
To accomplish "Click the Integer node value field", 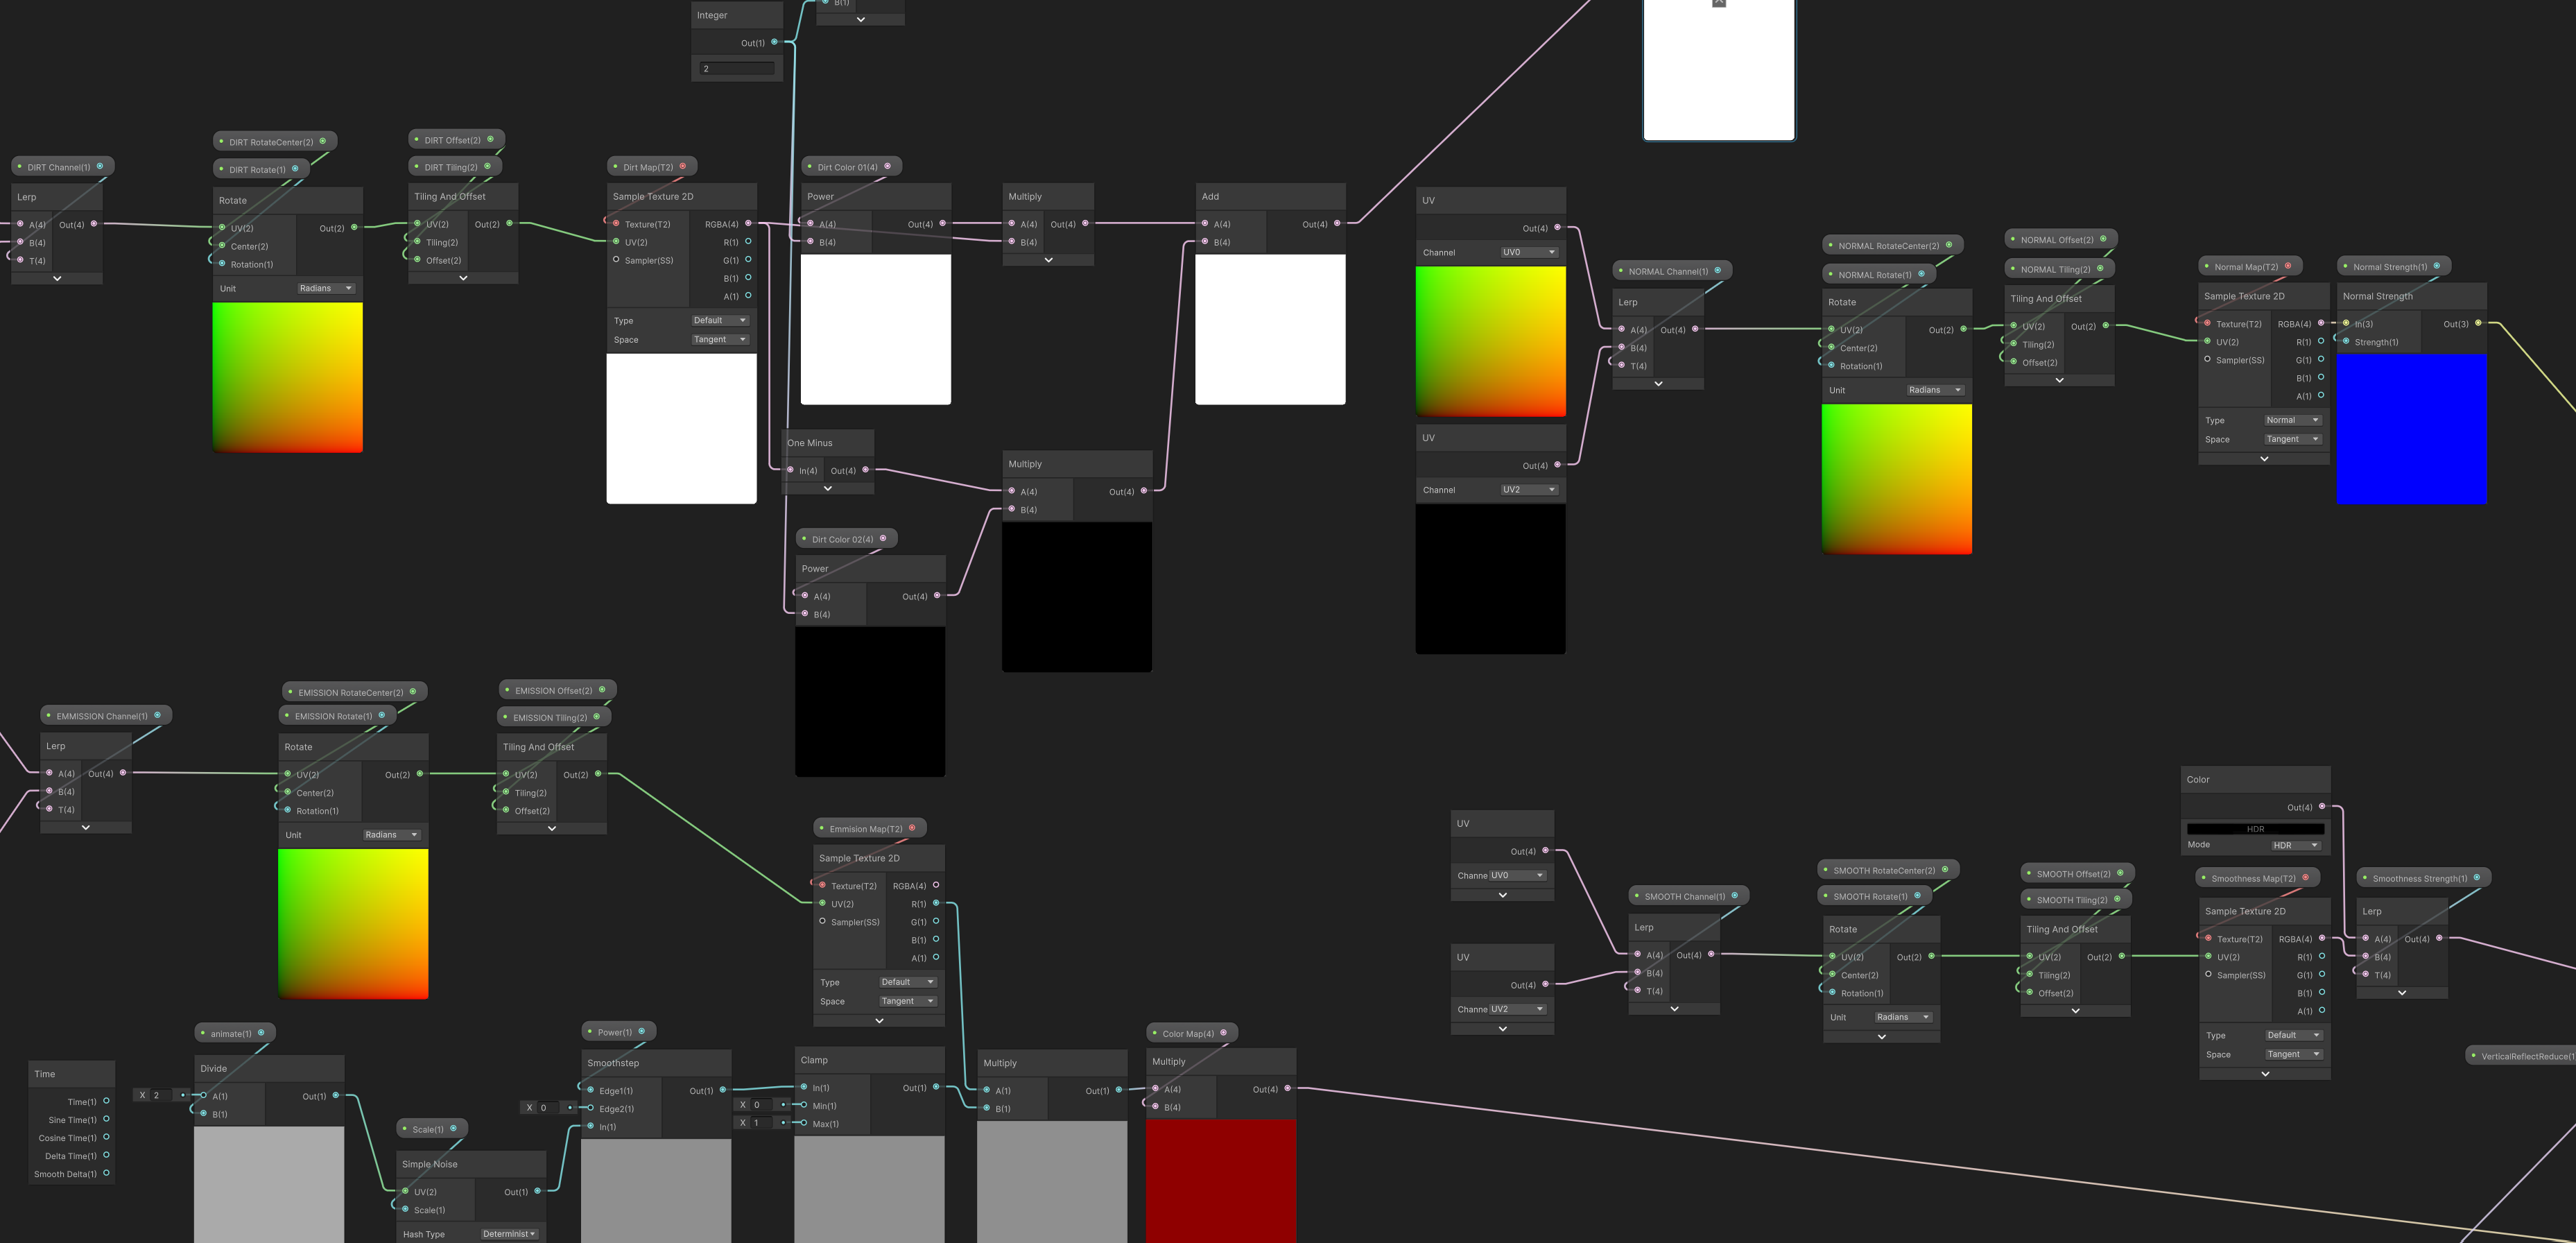I will pos(737,69).
